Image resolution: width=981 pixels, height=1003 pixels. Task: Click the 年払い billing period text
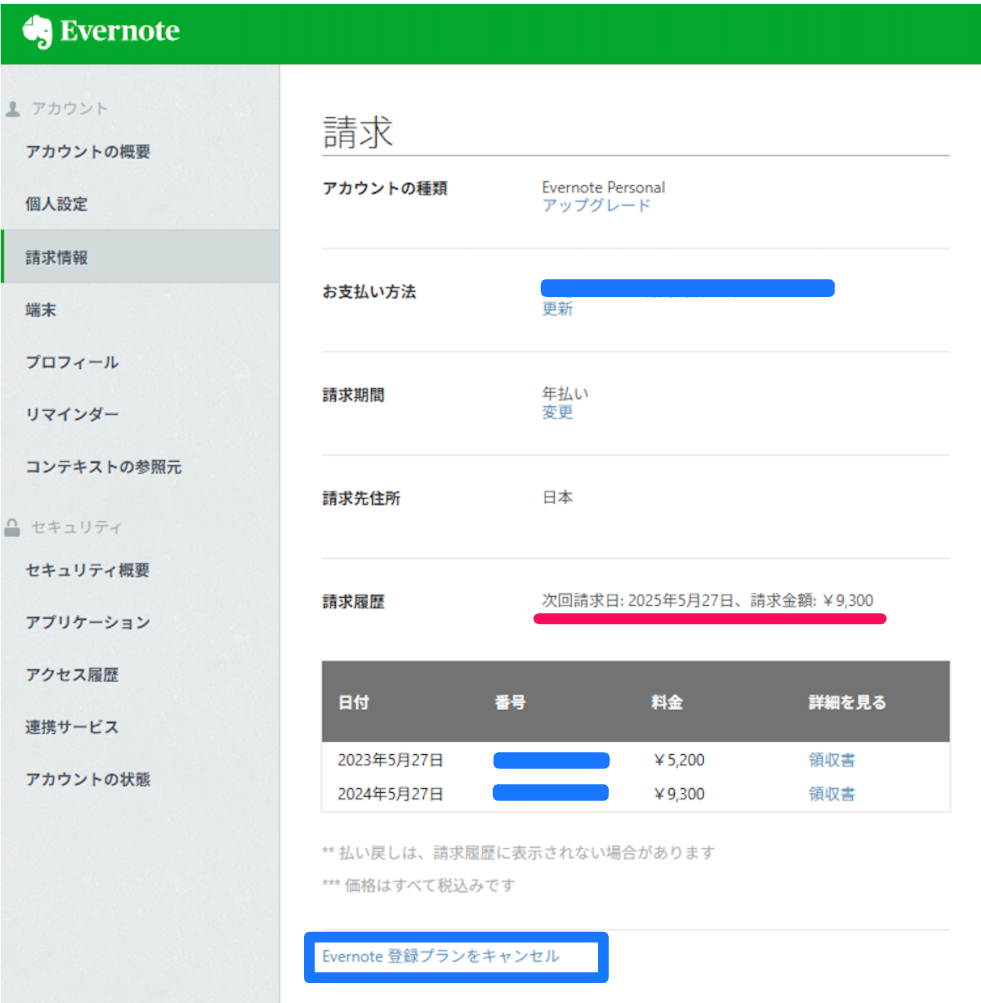[x=565, y=393]
